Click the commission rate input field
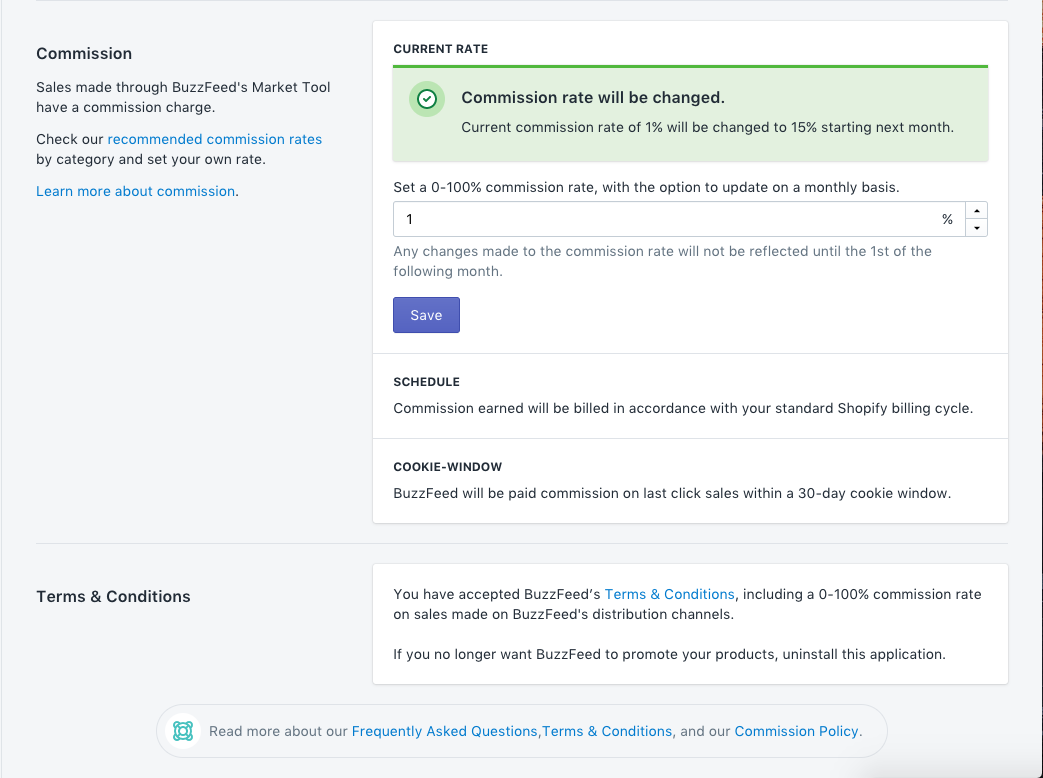The height and width of the screenshot is (778, 1043). (x=678, y=219)
